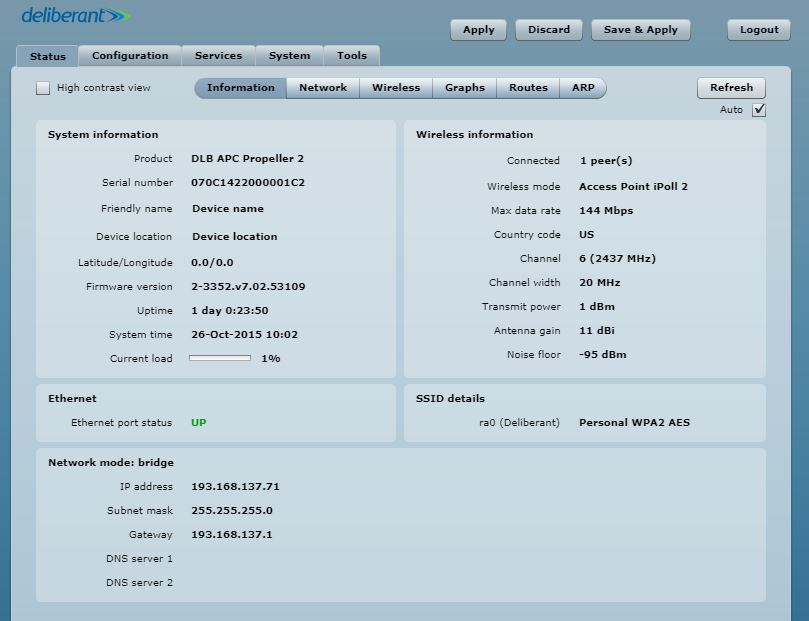
Task: Click the Discard button
Action: (x=549, y=30)
